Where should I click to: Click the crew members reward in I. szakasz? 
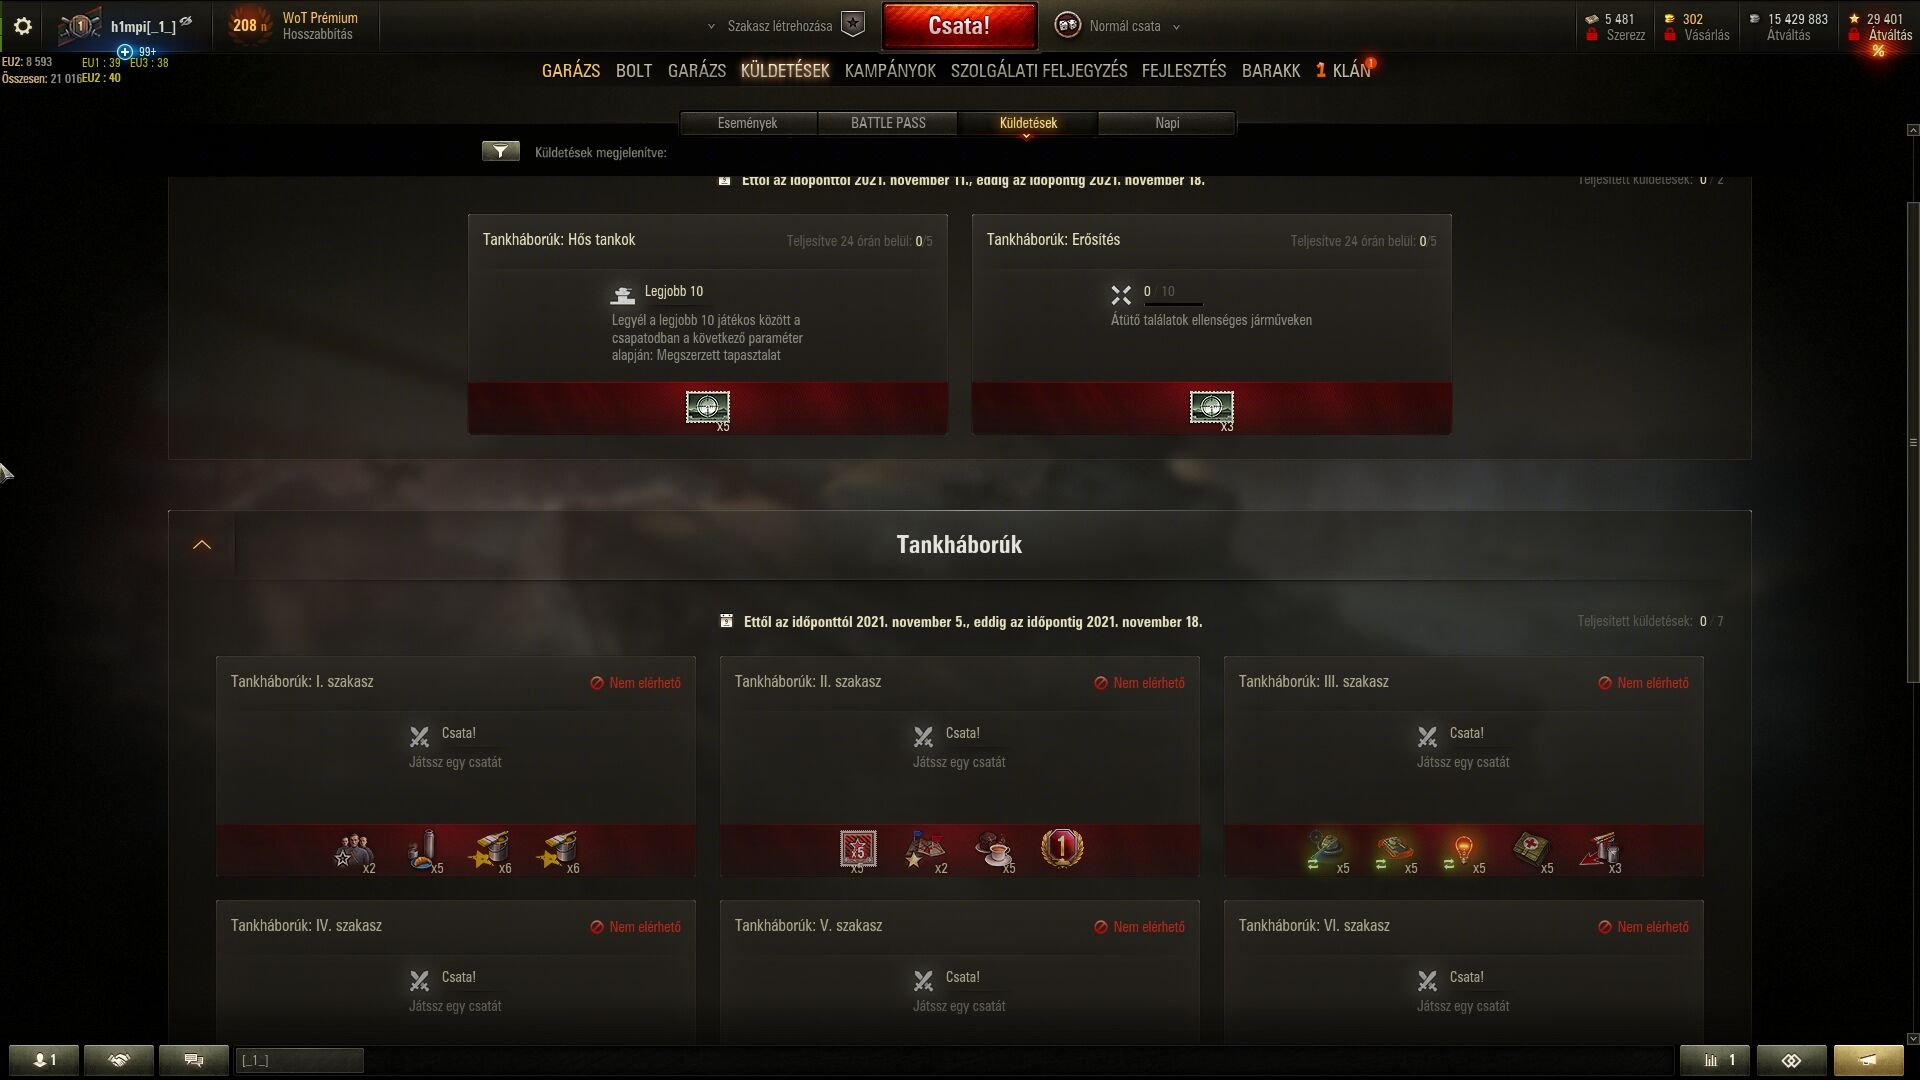point(353,851)
